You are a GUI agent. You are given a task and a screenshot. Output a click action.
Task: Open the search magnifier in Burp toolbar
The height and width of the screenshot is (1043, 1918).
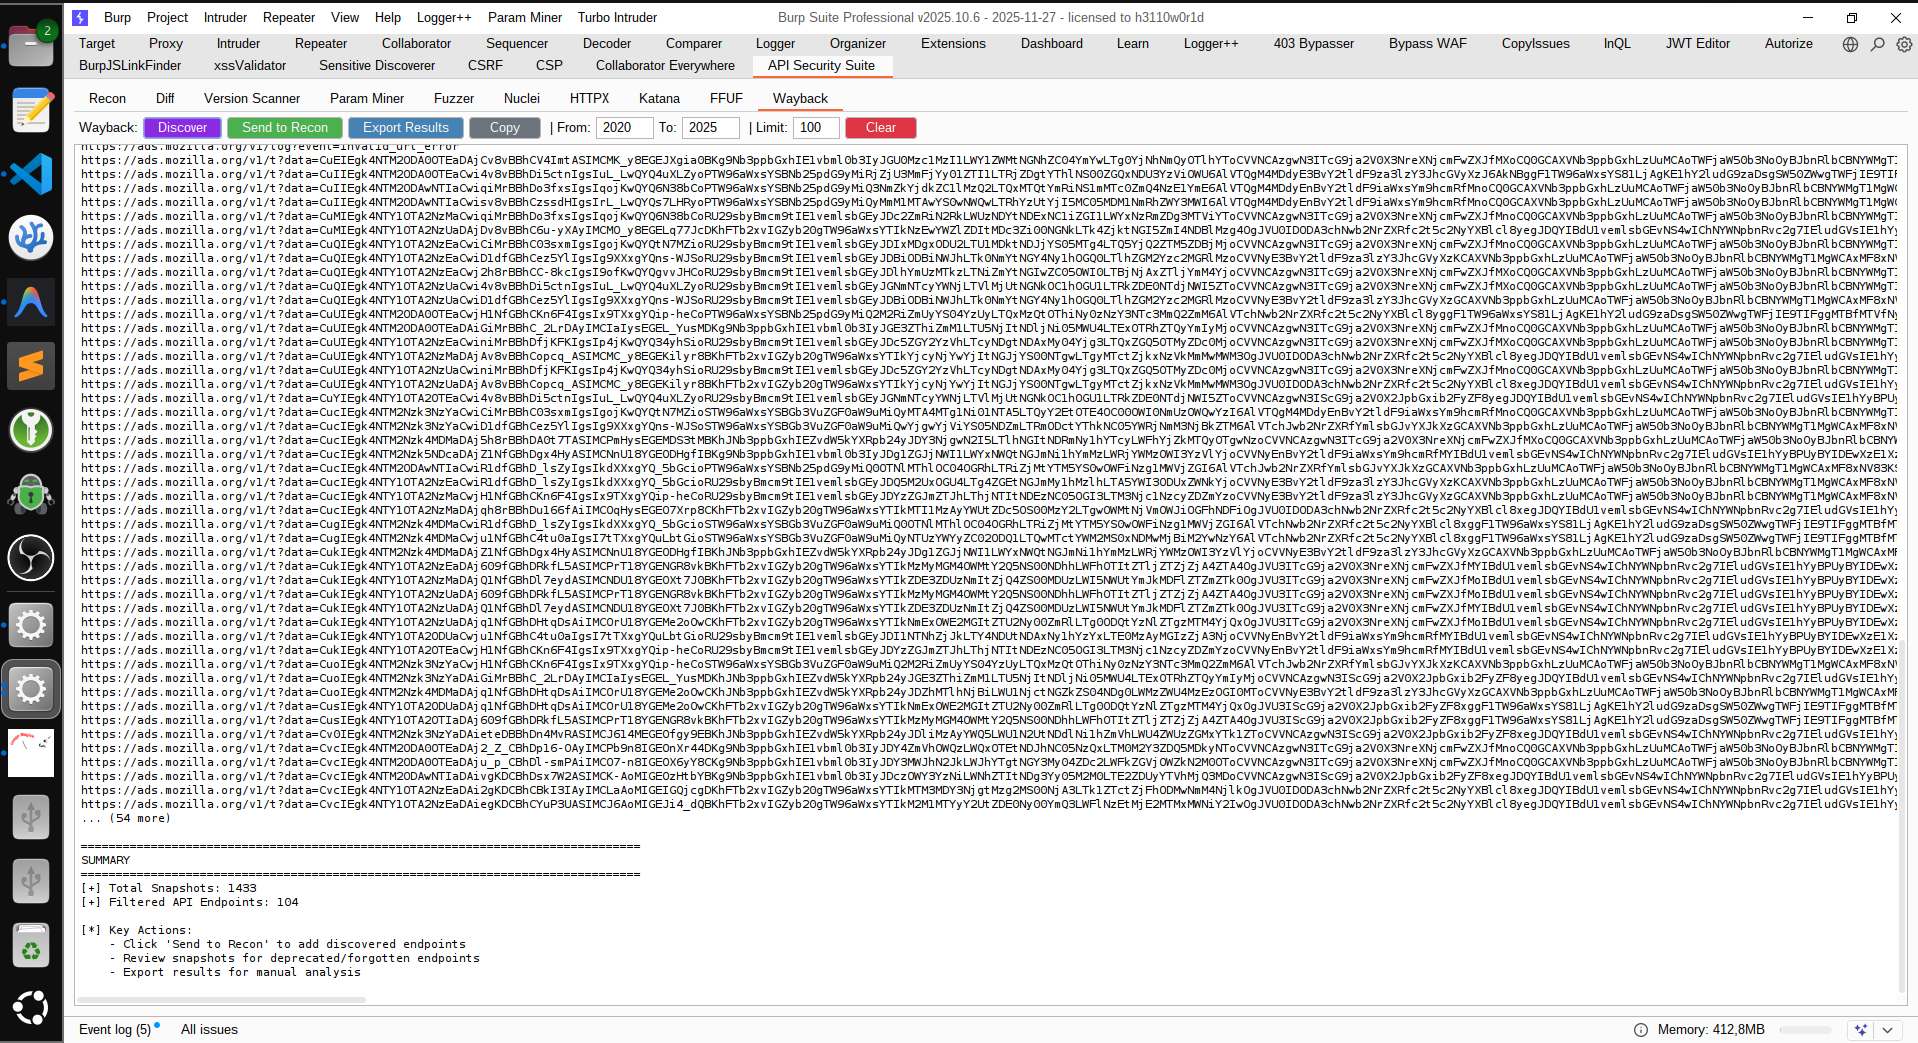1877,44
